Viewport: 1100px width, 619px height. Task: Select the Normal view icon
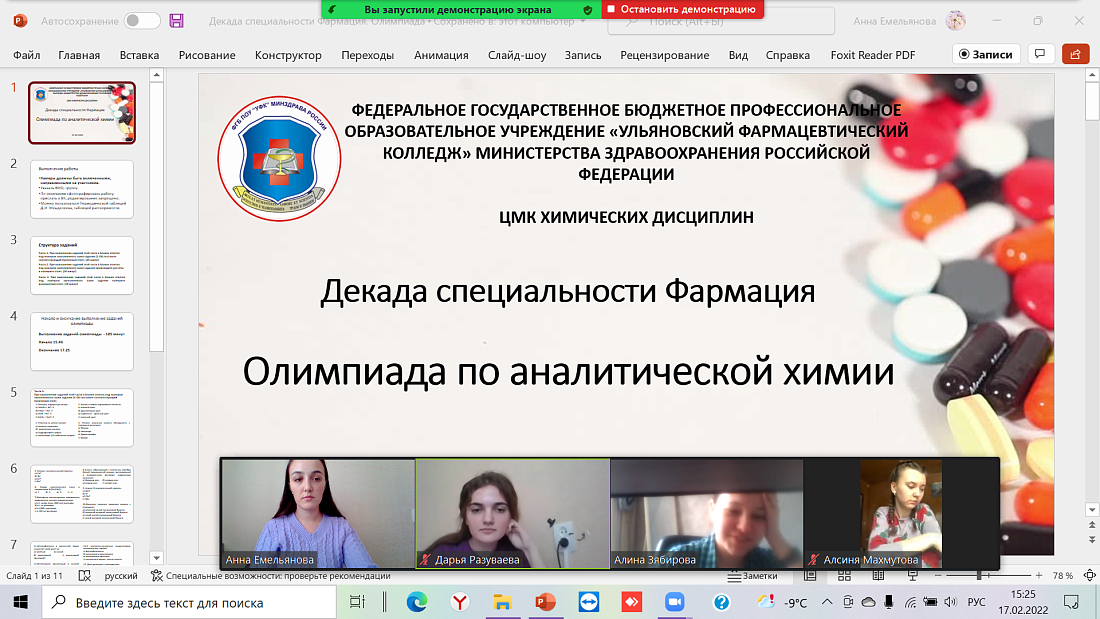tap(810, 576)
